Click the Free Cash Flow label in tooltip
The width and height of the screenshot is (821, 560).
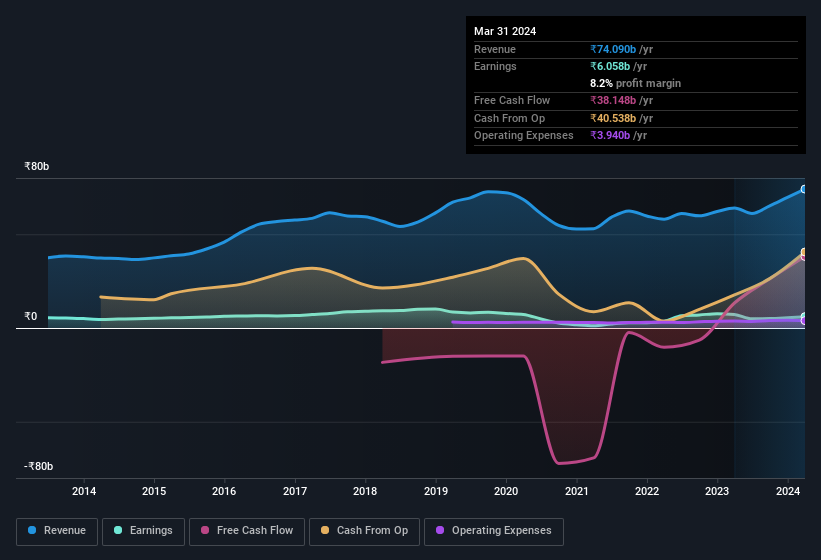coord(512,100)
